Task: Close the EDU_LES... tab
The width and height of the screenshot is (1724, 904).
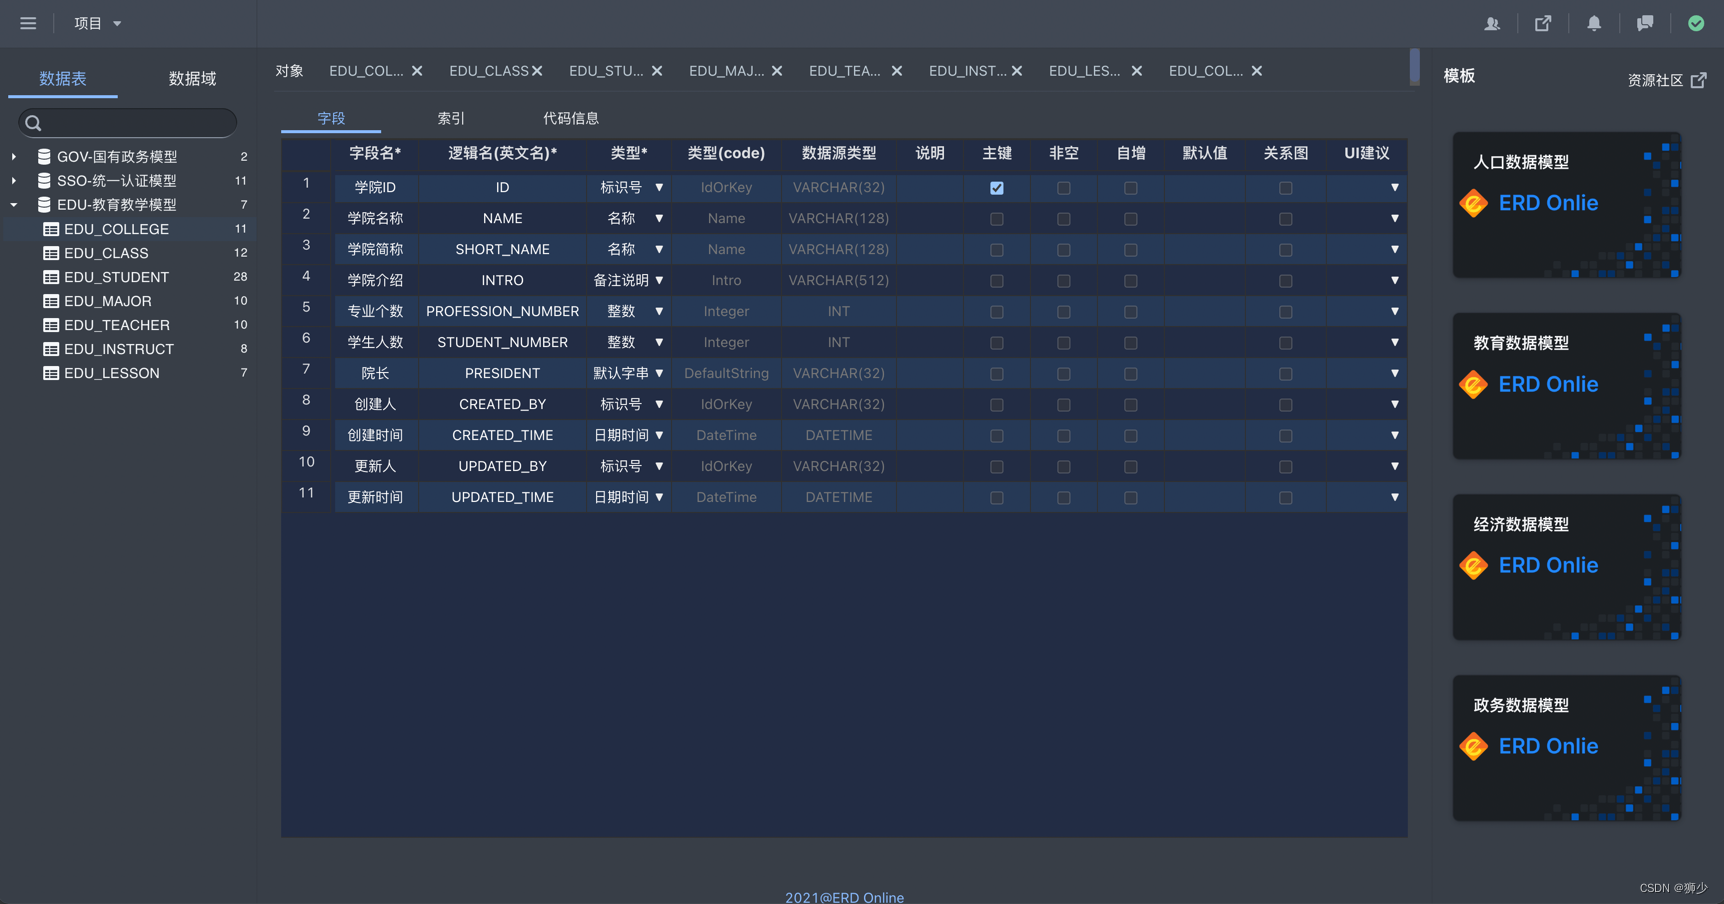Action: point(1137,71)
